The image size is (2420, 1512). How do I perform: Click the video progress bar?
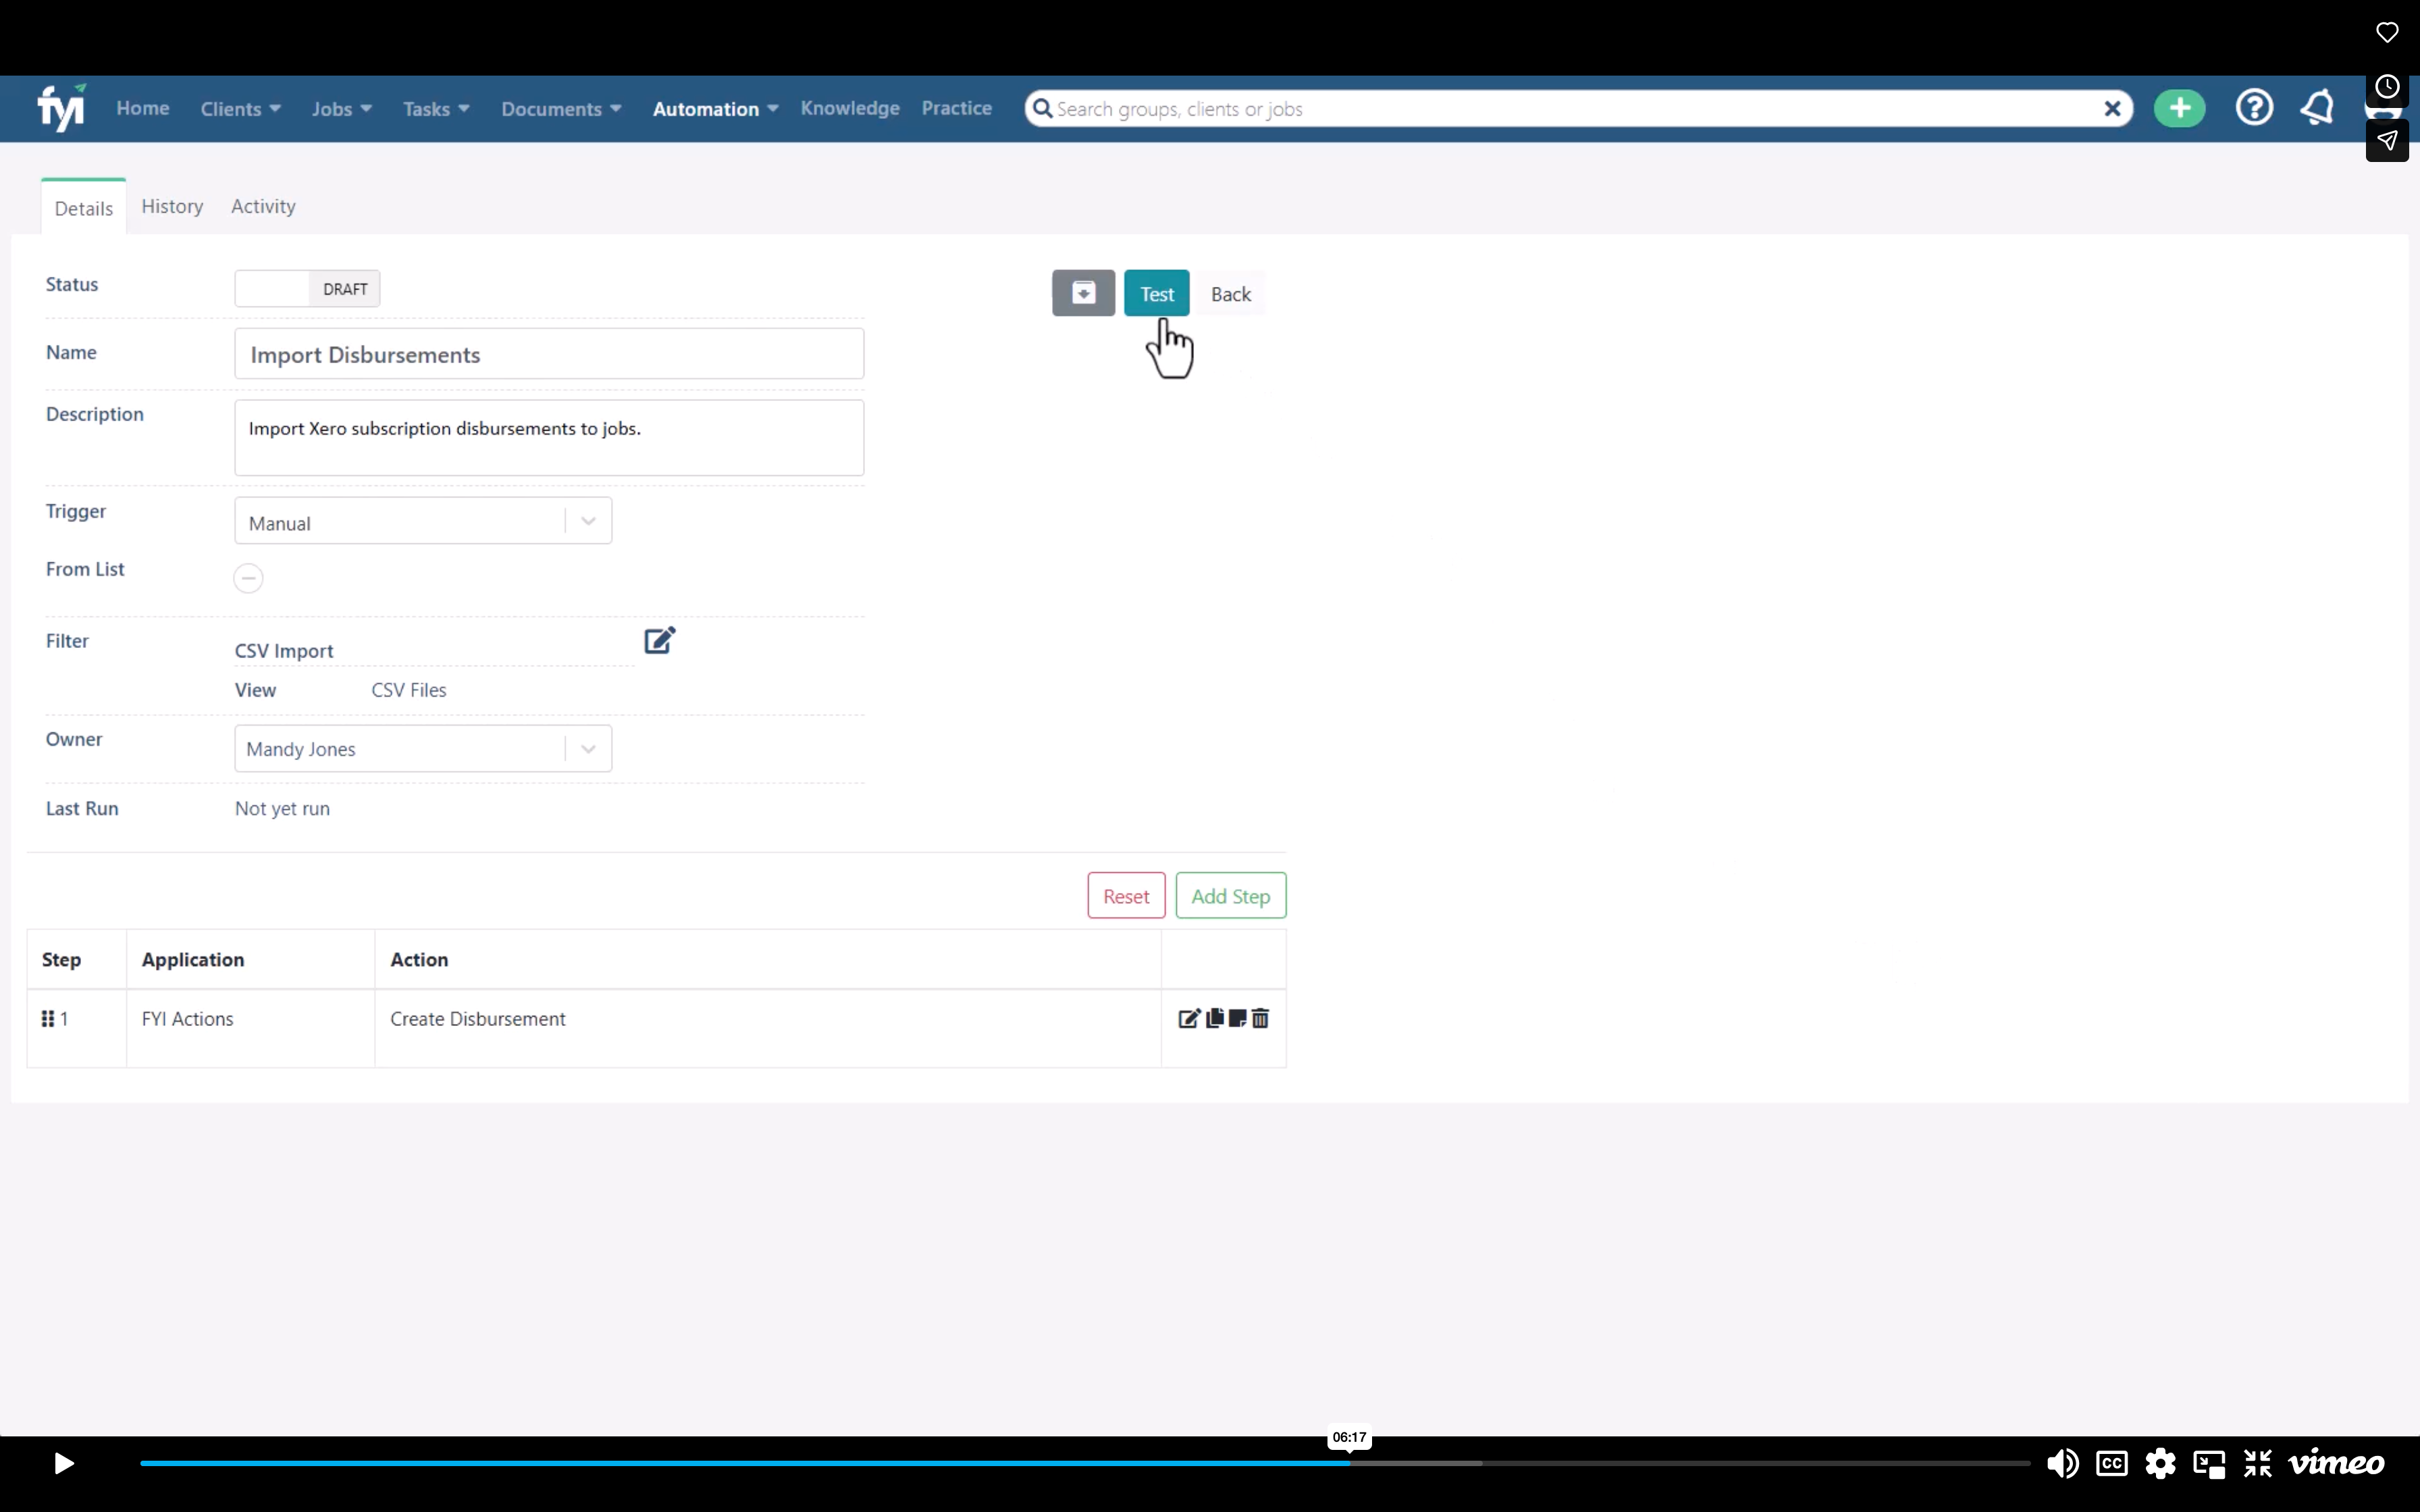click(1085, 1463)
